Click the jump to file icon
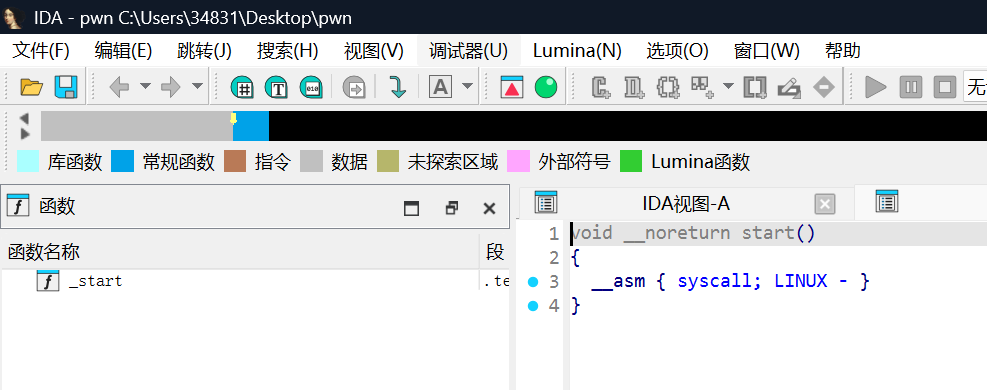 (354, 87)
